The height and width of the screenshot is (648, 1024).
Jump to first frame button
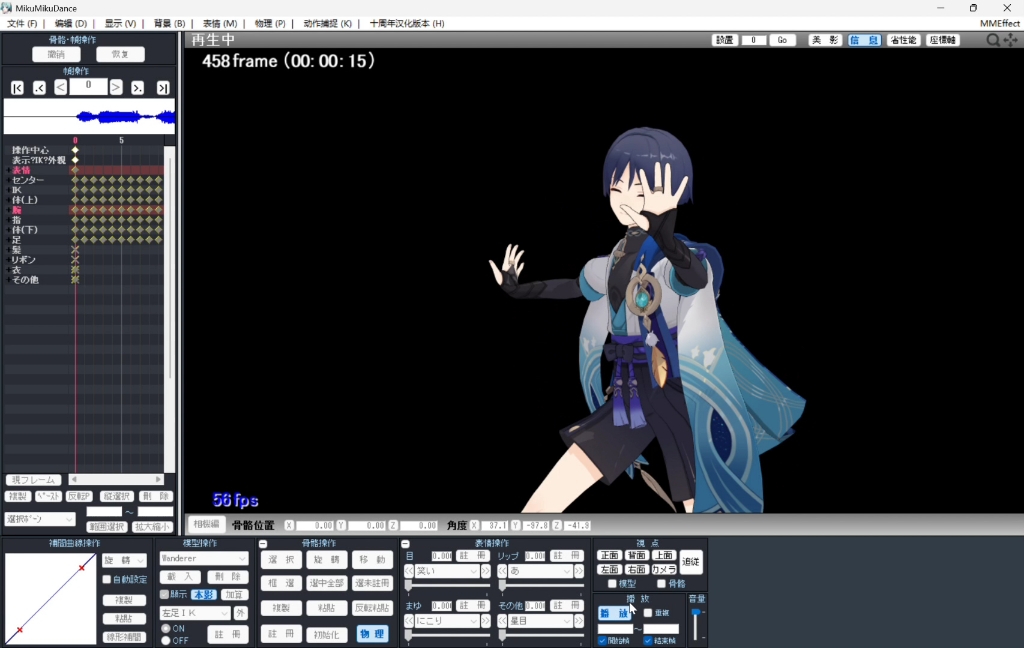18,88
